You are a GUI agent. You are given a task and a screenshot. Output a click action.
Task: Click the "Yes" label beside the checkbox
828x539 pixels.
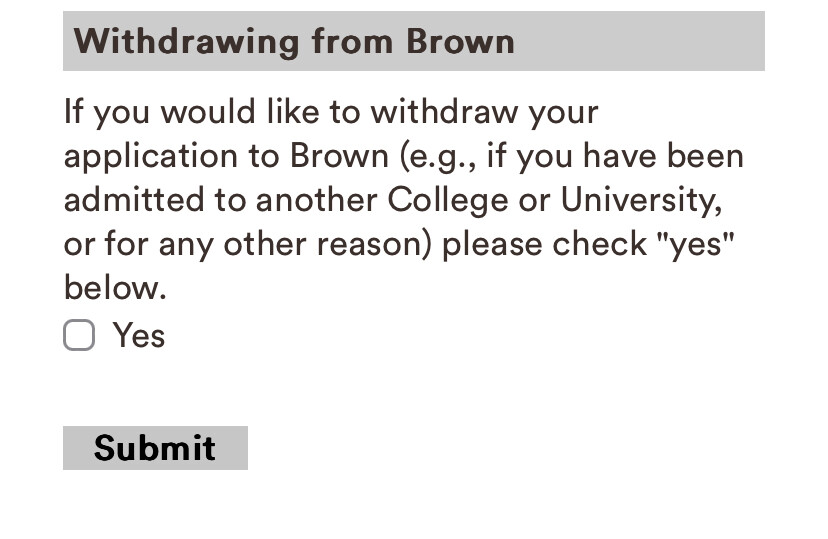coord(139,336)
